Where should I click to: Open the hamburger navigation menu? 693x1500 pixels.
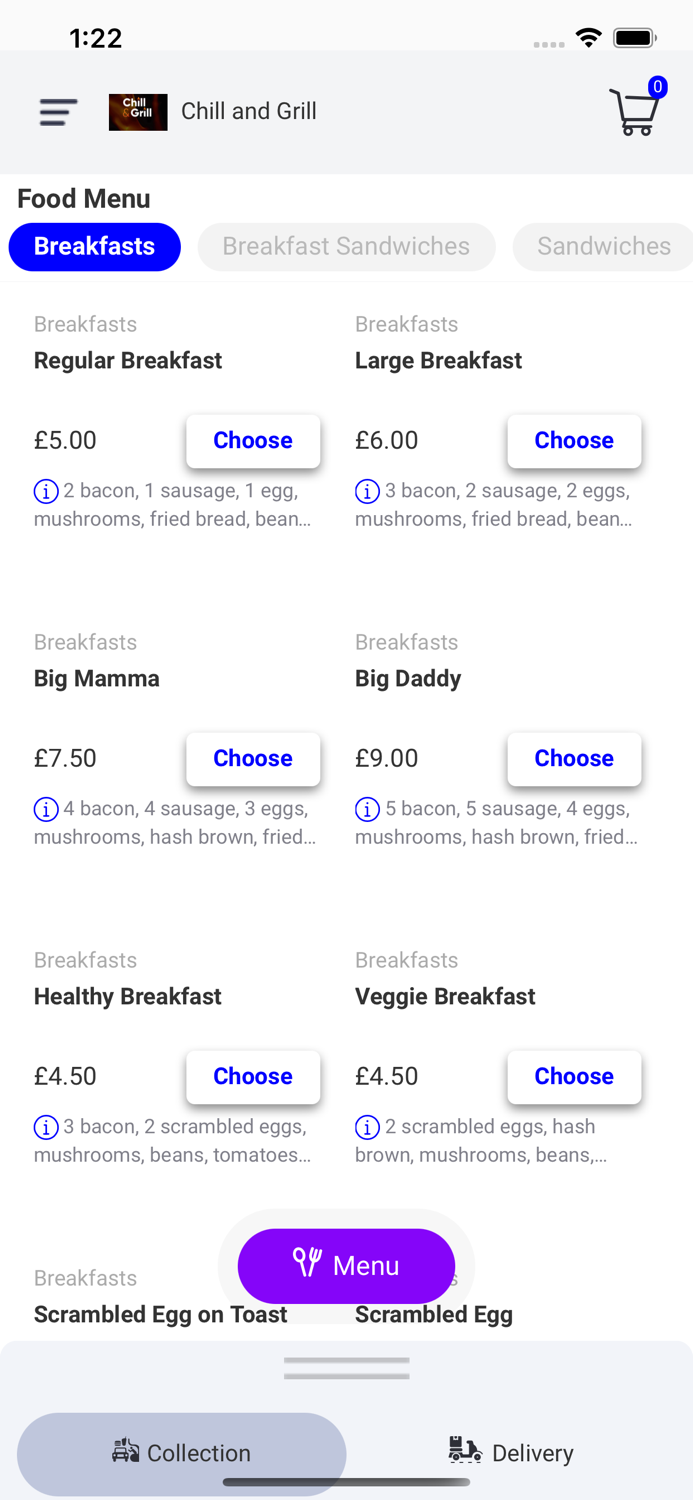(x=58, y=112)
